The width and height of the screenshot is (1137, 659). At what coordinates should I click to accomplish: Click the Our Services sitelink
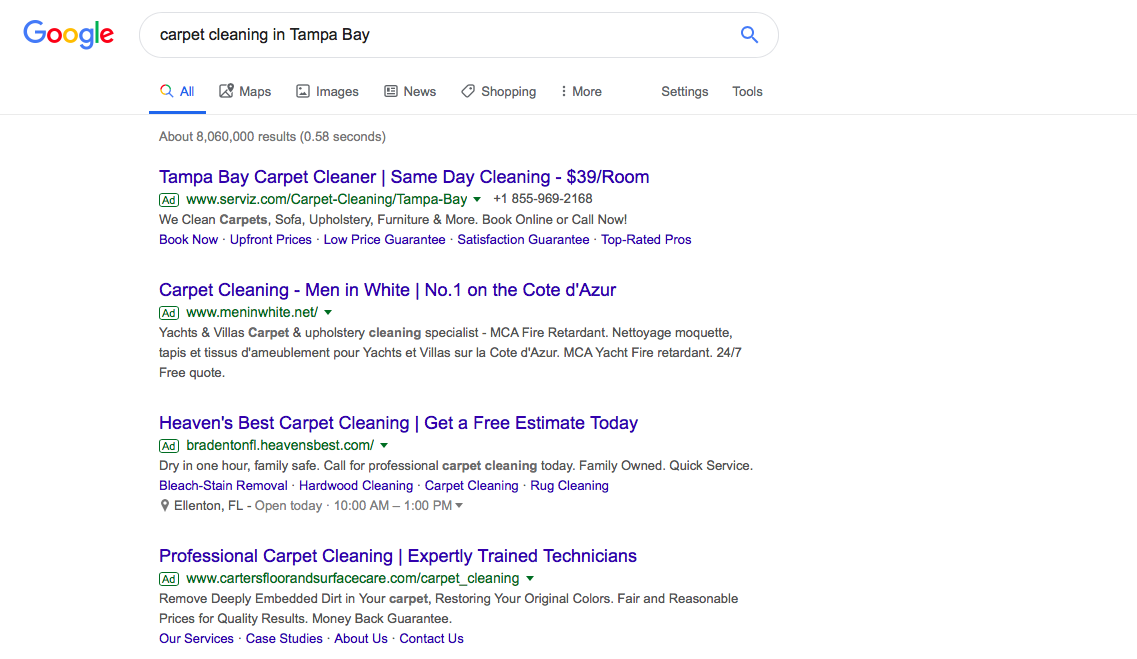(197, 639)
